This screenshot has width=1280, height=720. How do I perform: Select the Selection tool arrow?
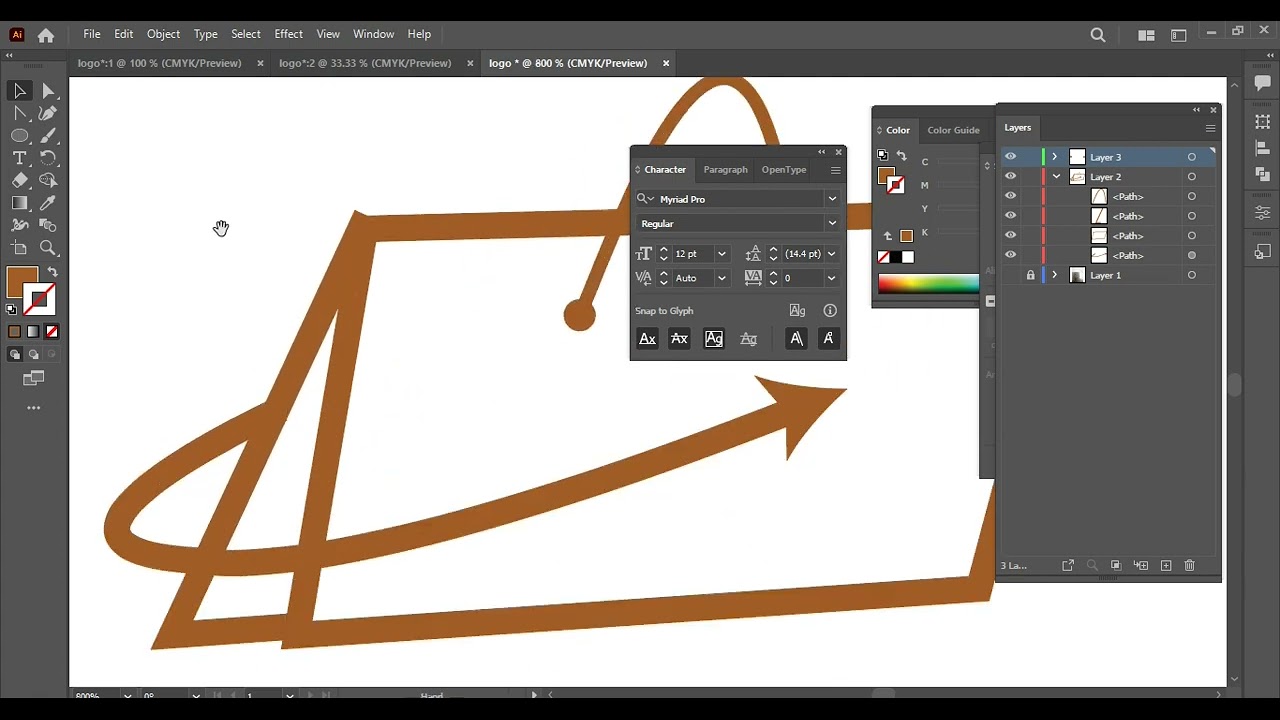coord(19,91)
